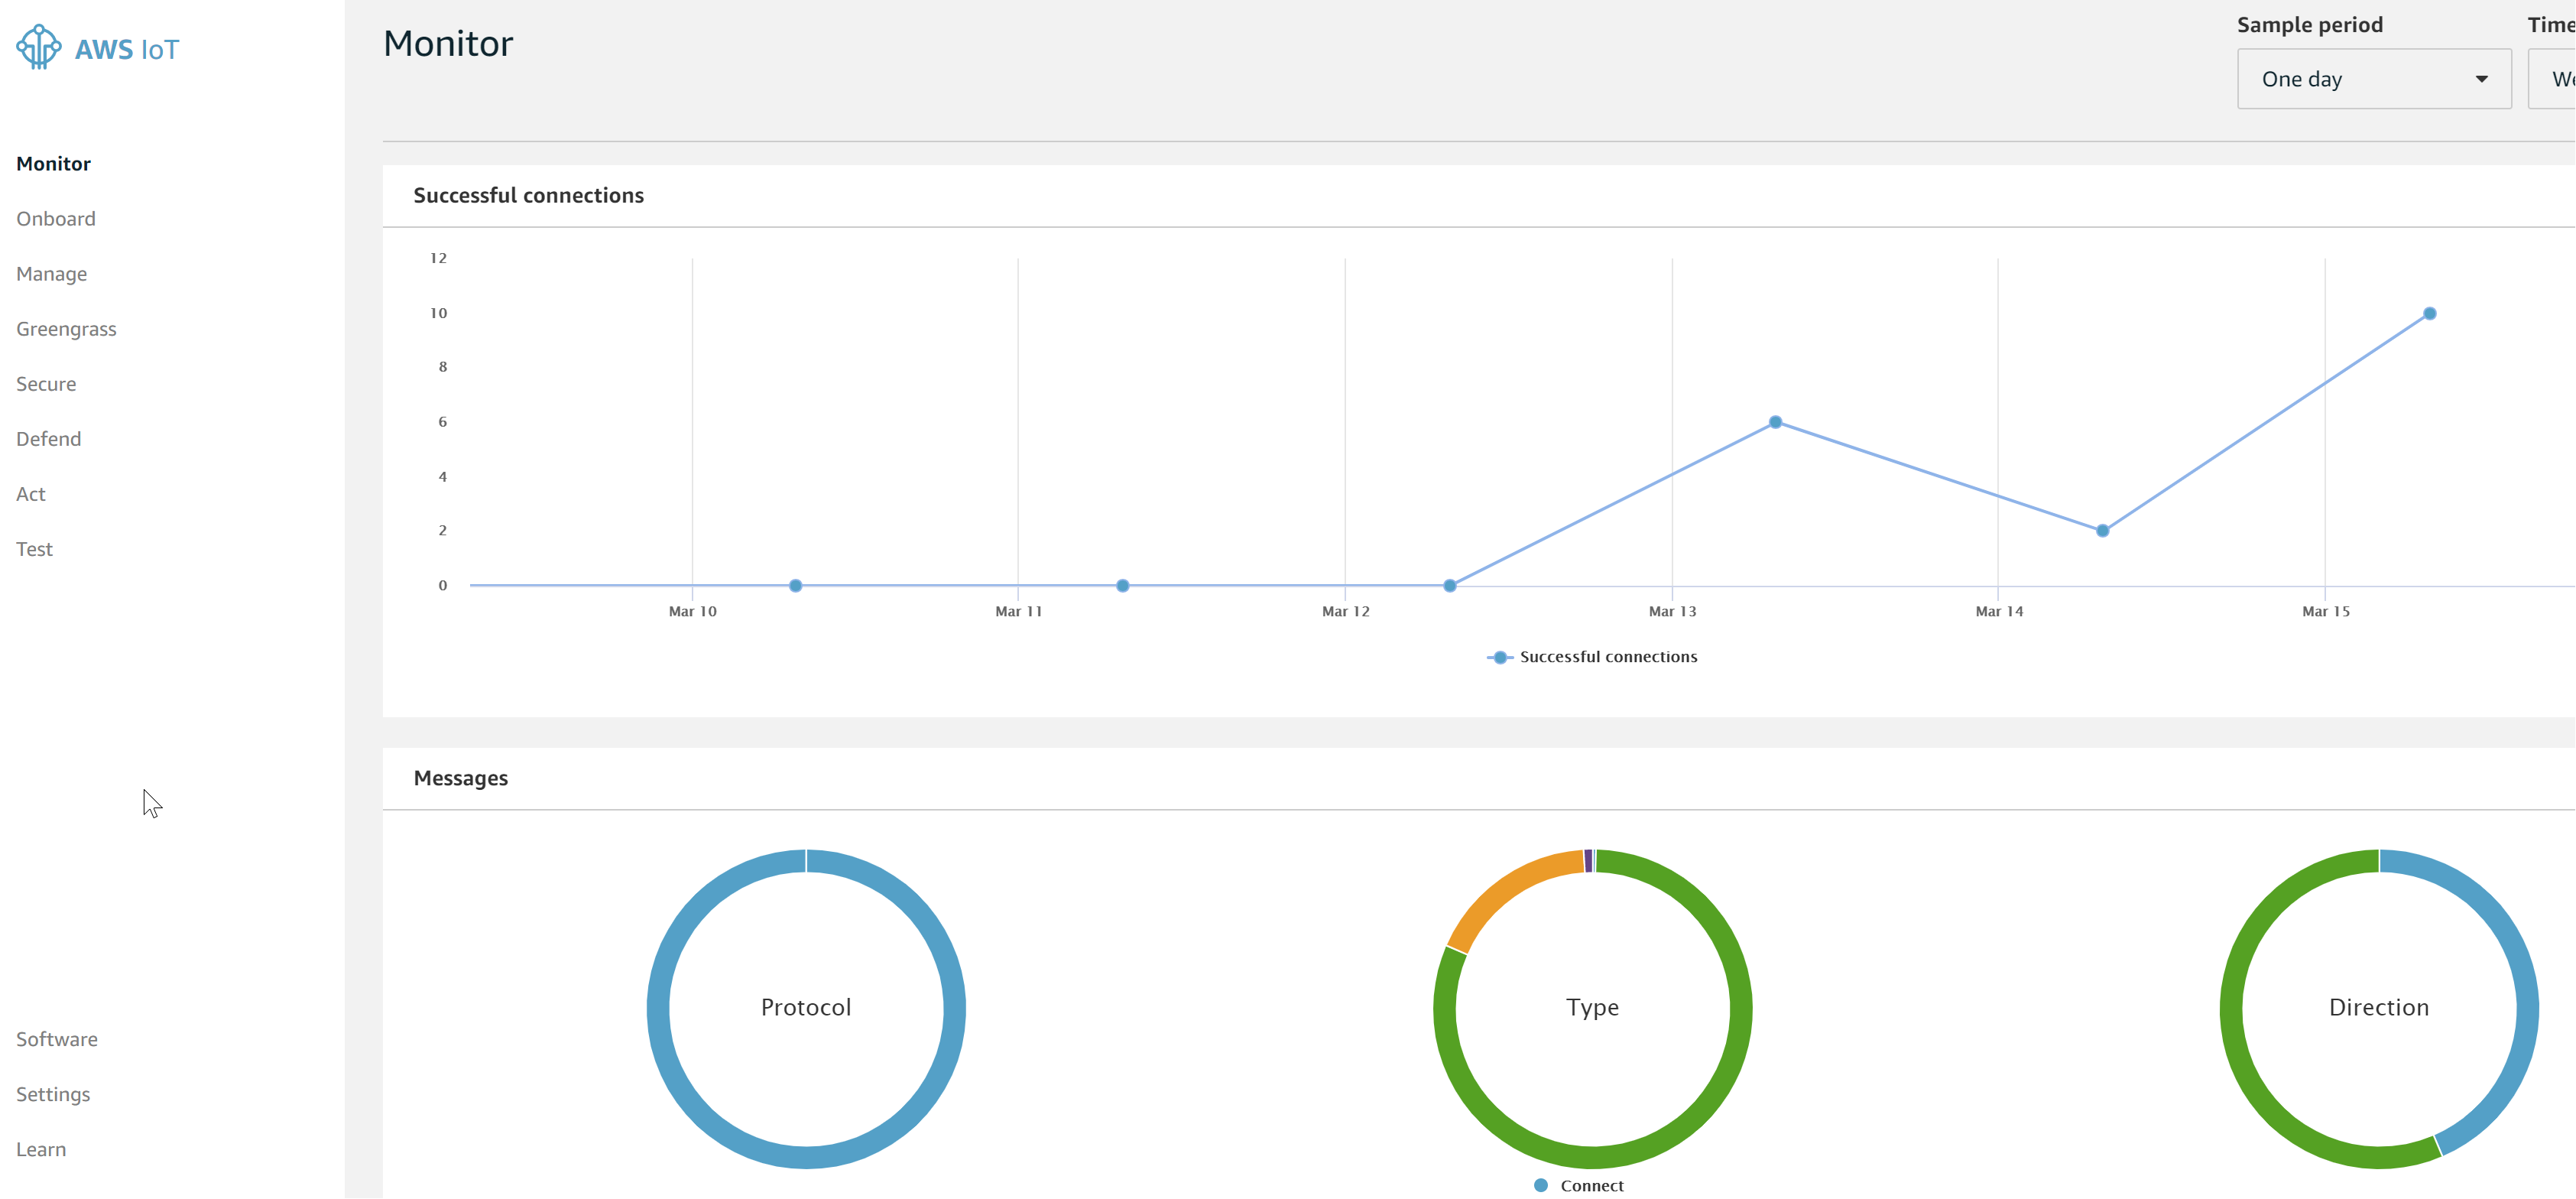Viewport: 2576px width, 1199px height.
Task: Go to Settings in the sidebar
Action: click(53, 1094)
